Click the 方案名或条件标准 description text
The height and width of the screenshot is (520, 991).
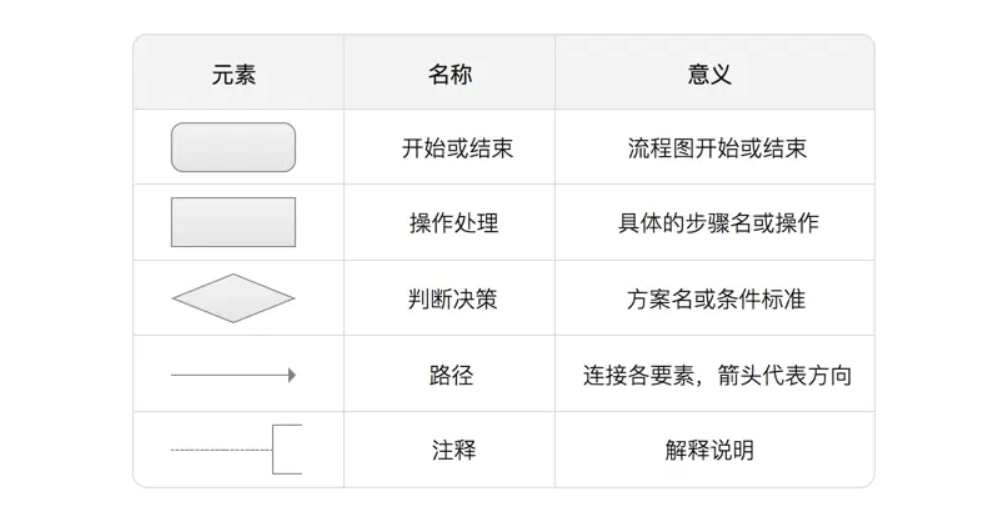point(716,299)
